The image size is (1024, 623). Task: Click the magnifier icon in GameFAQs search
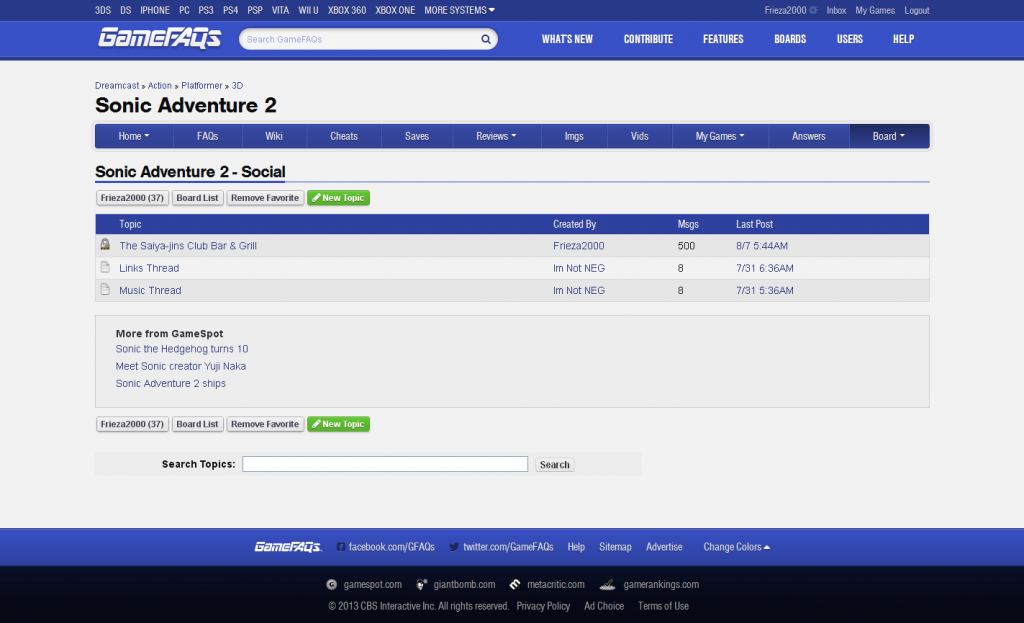[x=486, y=39]
